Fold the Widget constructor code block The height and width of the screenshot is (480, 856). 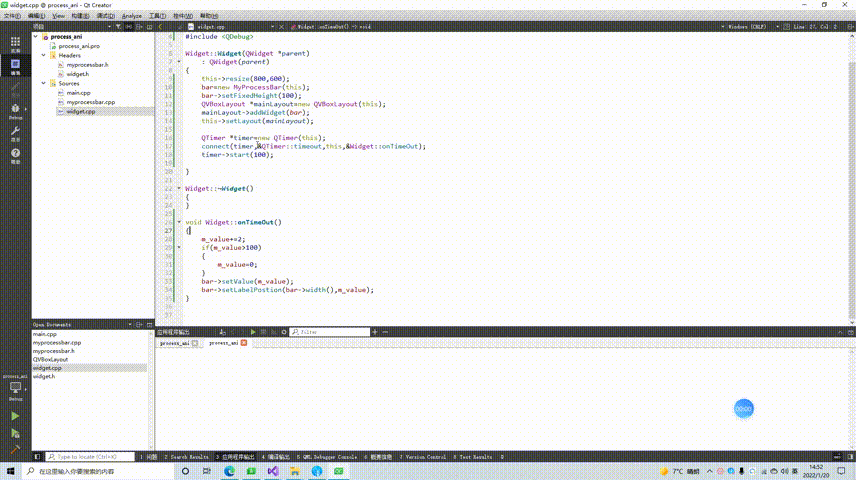[x=179, y=62]
